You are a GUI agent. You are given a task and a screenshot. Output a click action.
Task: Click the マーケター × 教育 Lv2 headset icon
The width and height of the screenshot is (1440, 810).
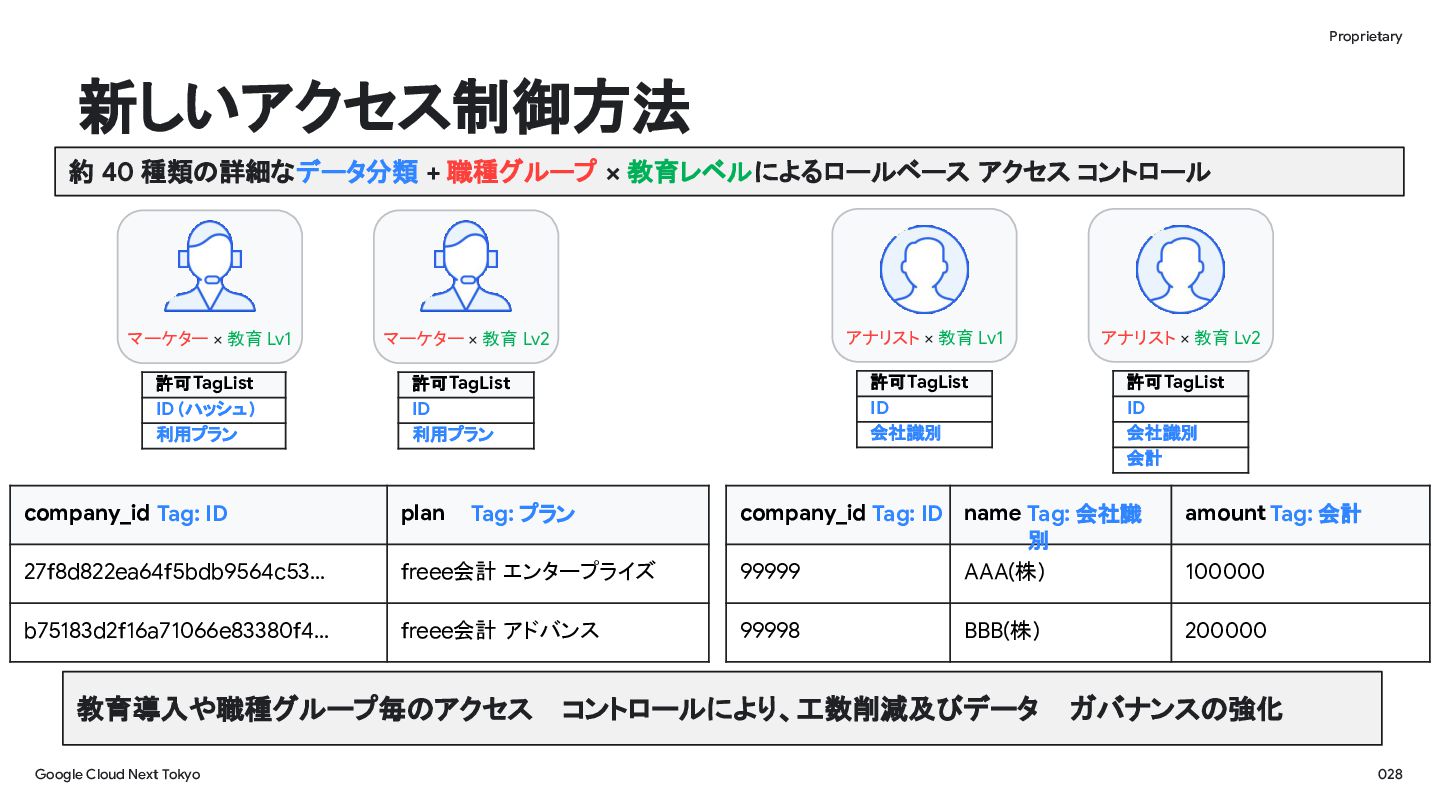pos(466,267)
